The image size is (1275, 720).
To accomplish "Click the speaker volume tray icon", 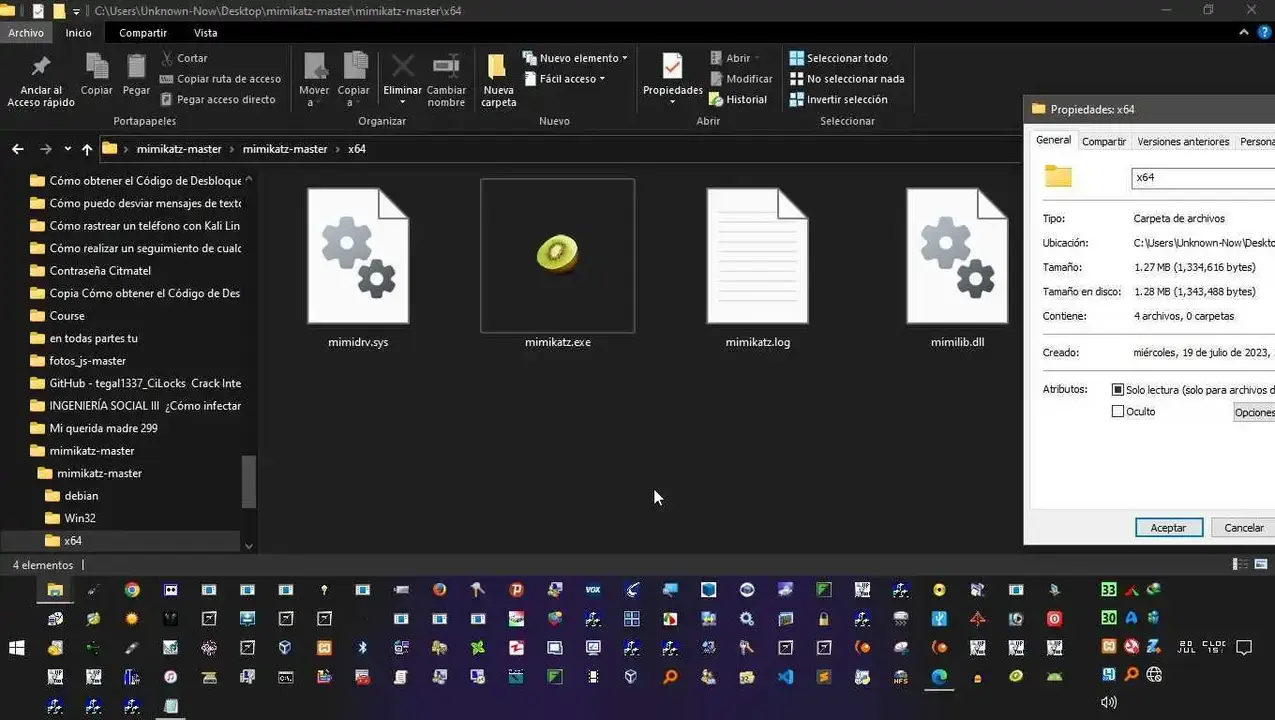I will (x=1108, y=703).
